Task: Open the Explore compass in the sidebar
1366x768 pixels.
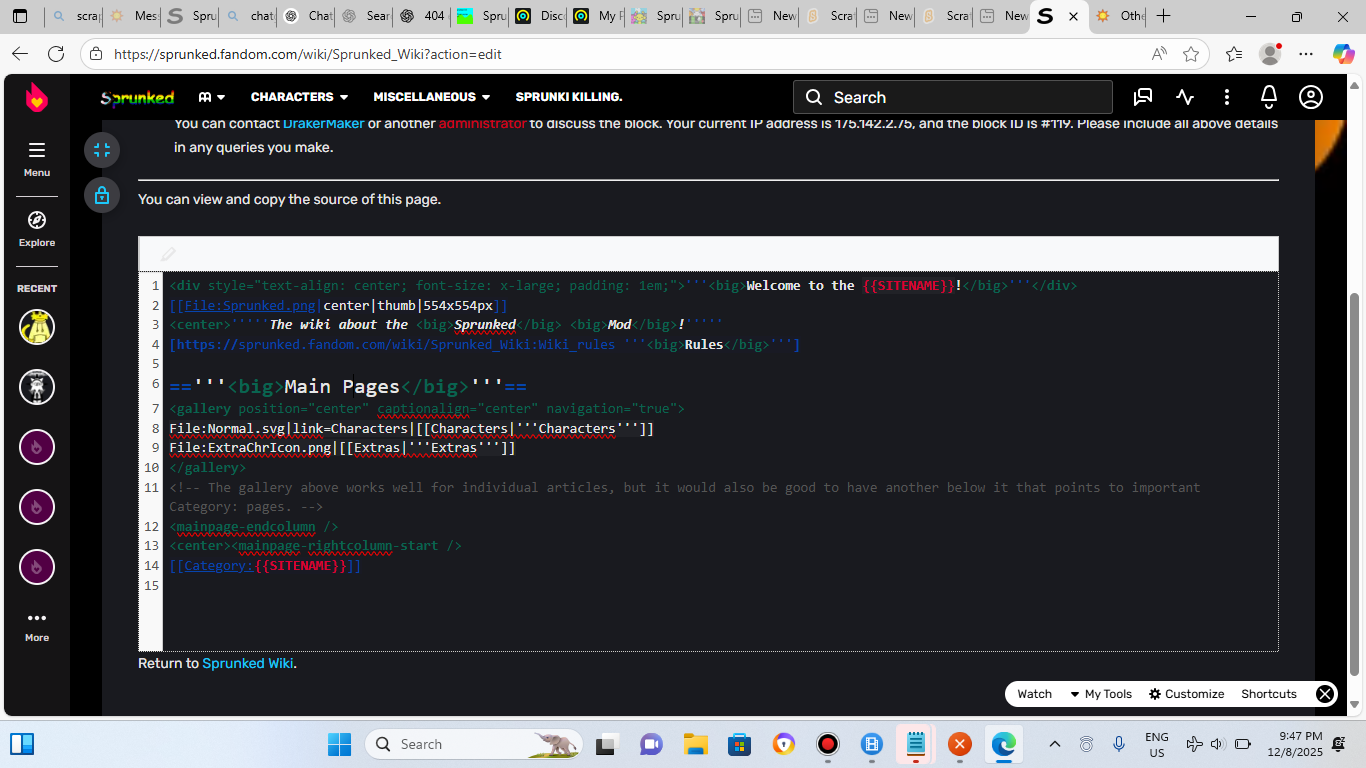Action: (37, 228)
